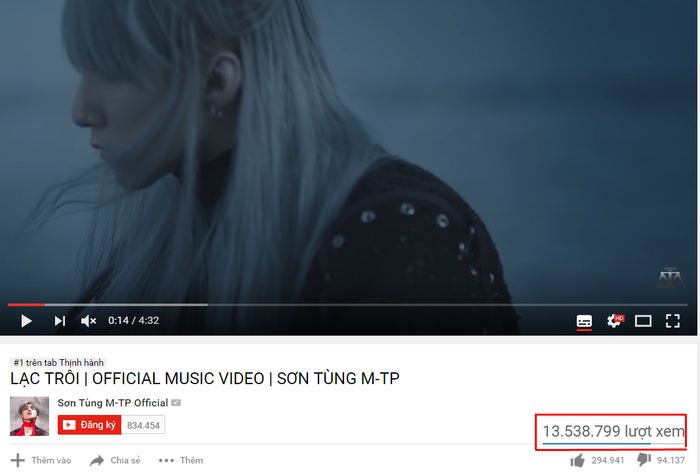
Task: Click the 13.538.799 lượt xem view count
Action: [613, 431]
